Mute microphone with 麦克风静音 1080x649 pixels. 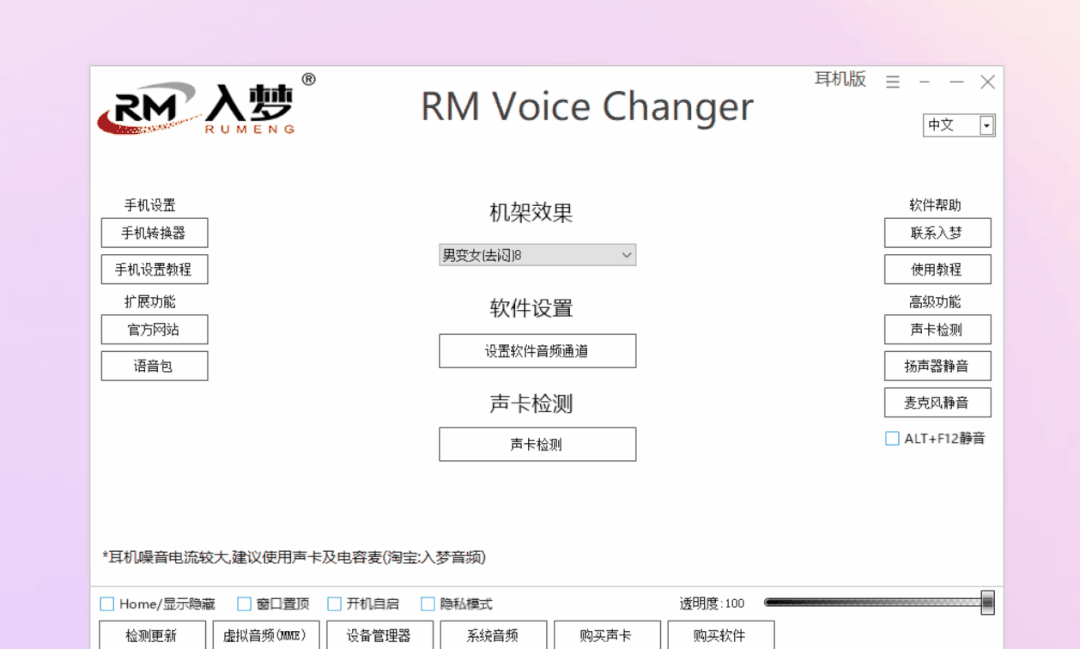tap(937, 402)
